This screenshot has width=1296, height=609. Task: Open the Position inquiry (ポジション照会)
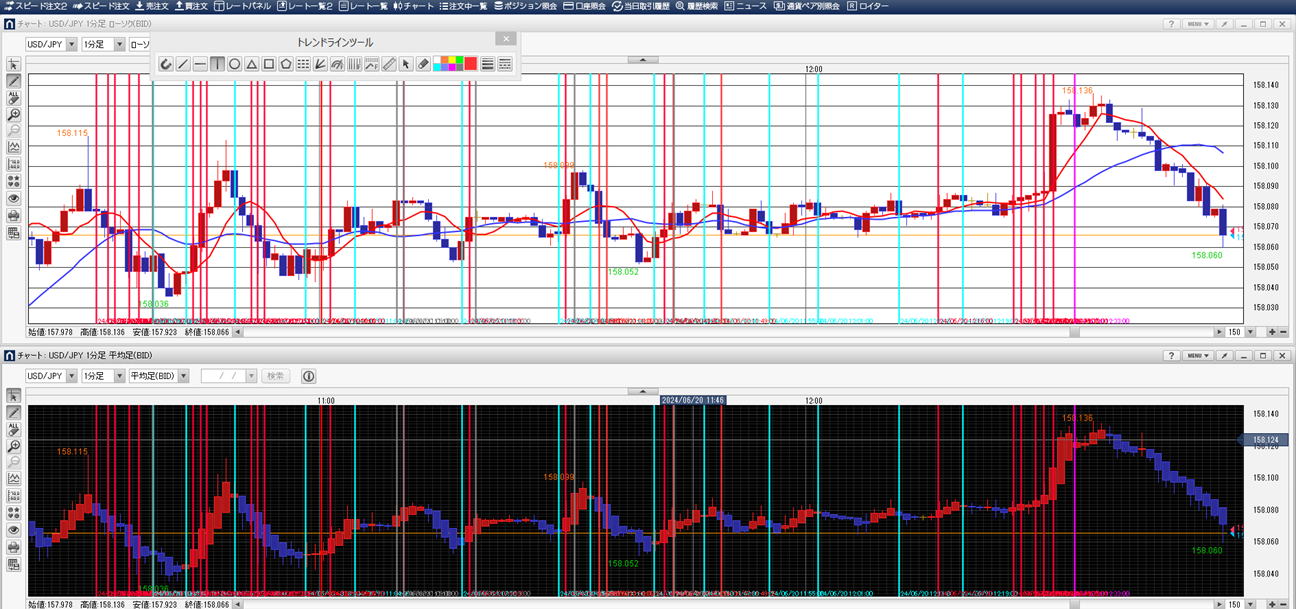pyautogui.click(x=526, y=6)
